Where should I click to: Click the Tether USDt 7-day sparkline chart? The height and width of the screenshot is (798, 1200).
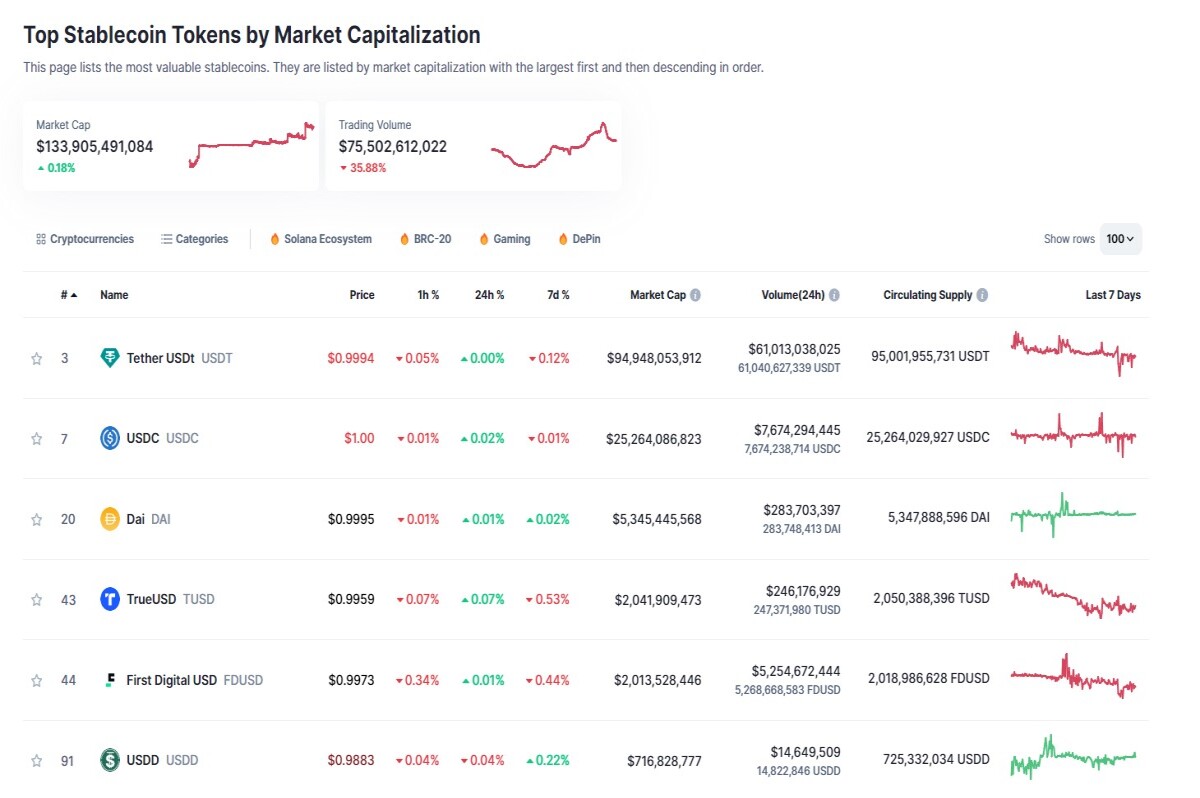pos(1074,353)
